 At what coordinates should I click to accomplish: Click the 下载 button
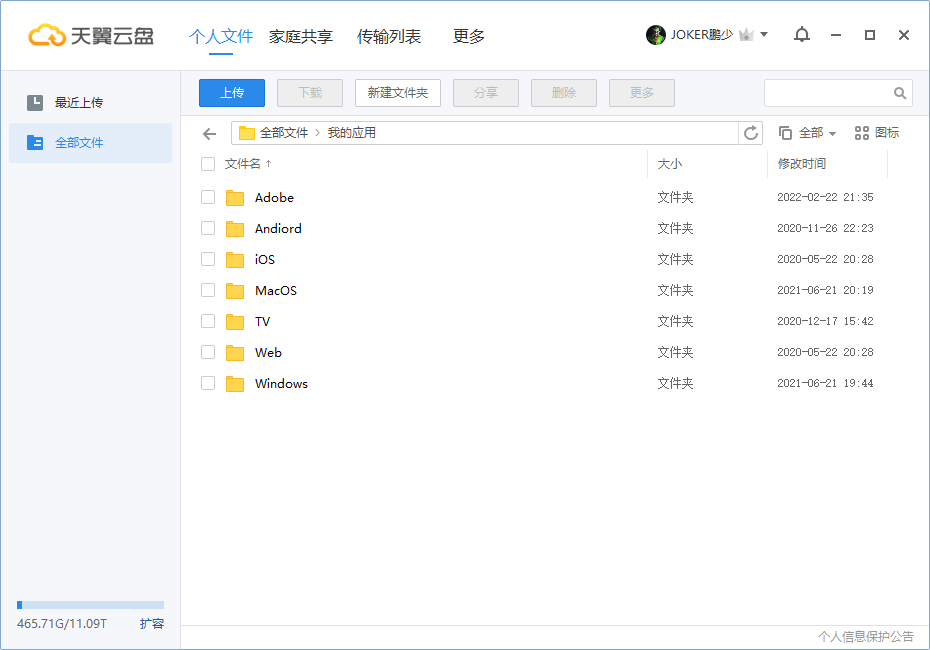310,93
